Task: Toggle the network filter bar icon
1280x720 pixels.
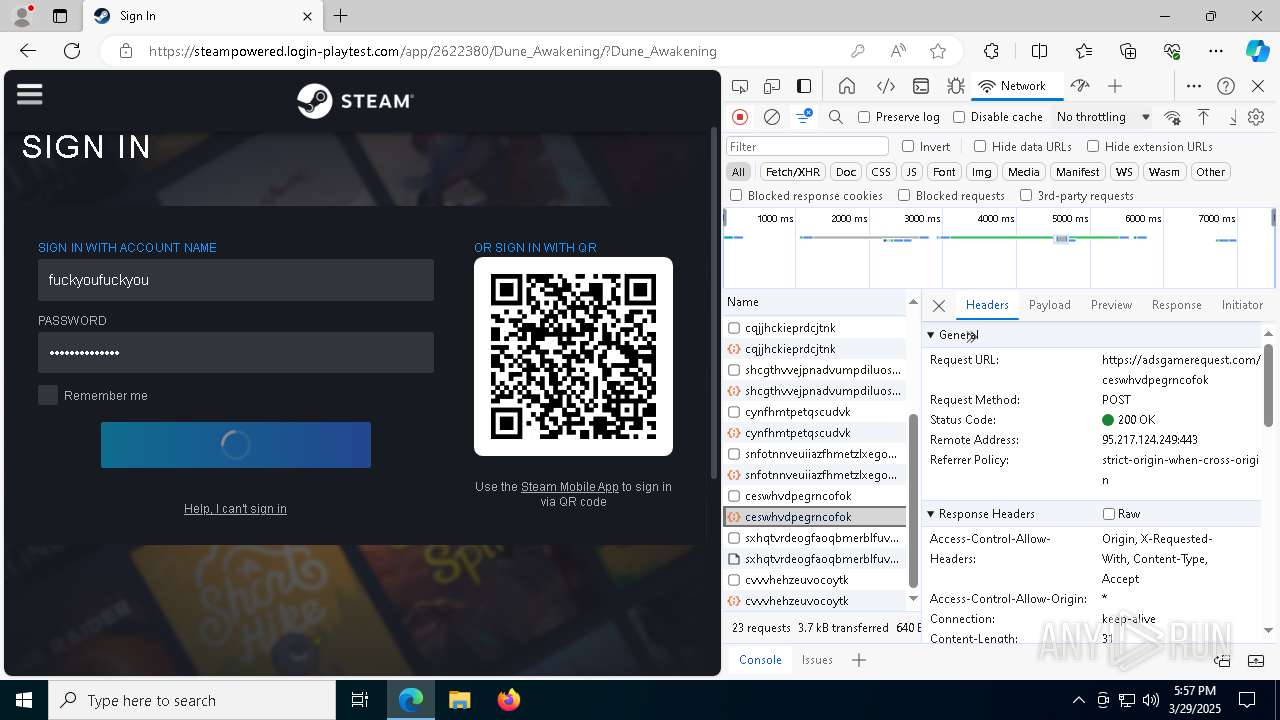Action: tap(803, 117)
